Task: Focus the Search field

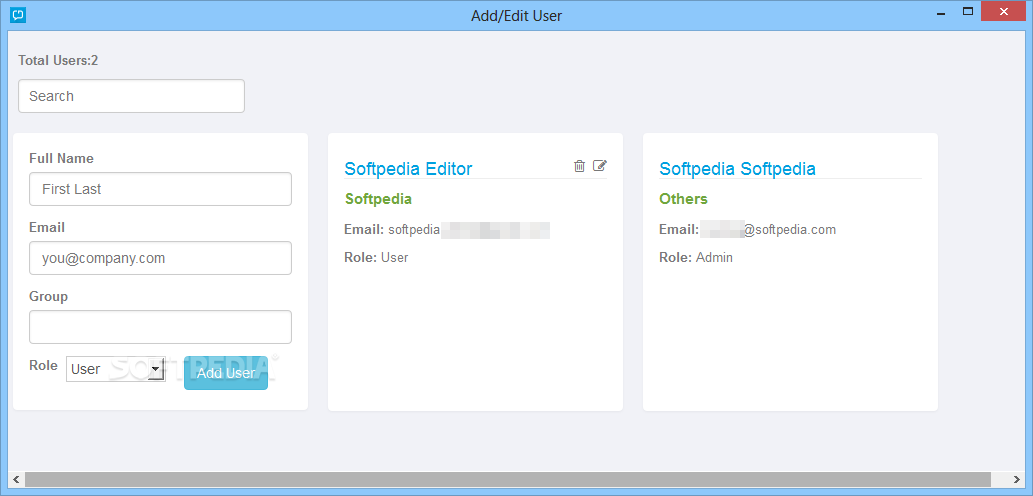Action: coord(131,96)
